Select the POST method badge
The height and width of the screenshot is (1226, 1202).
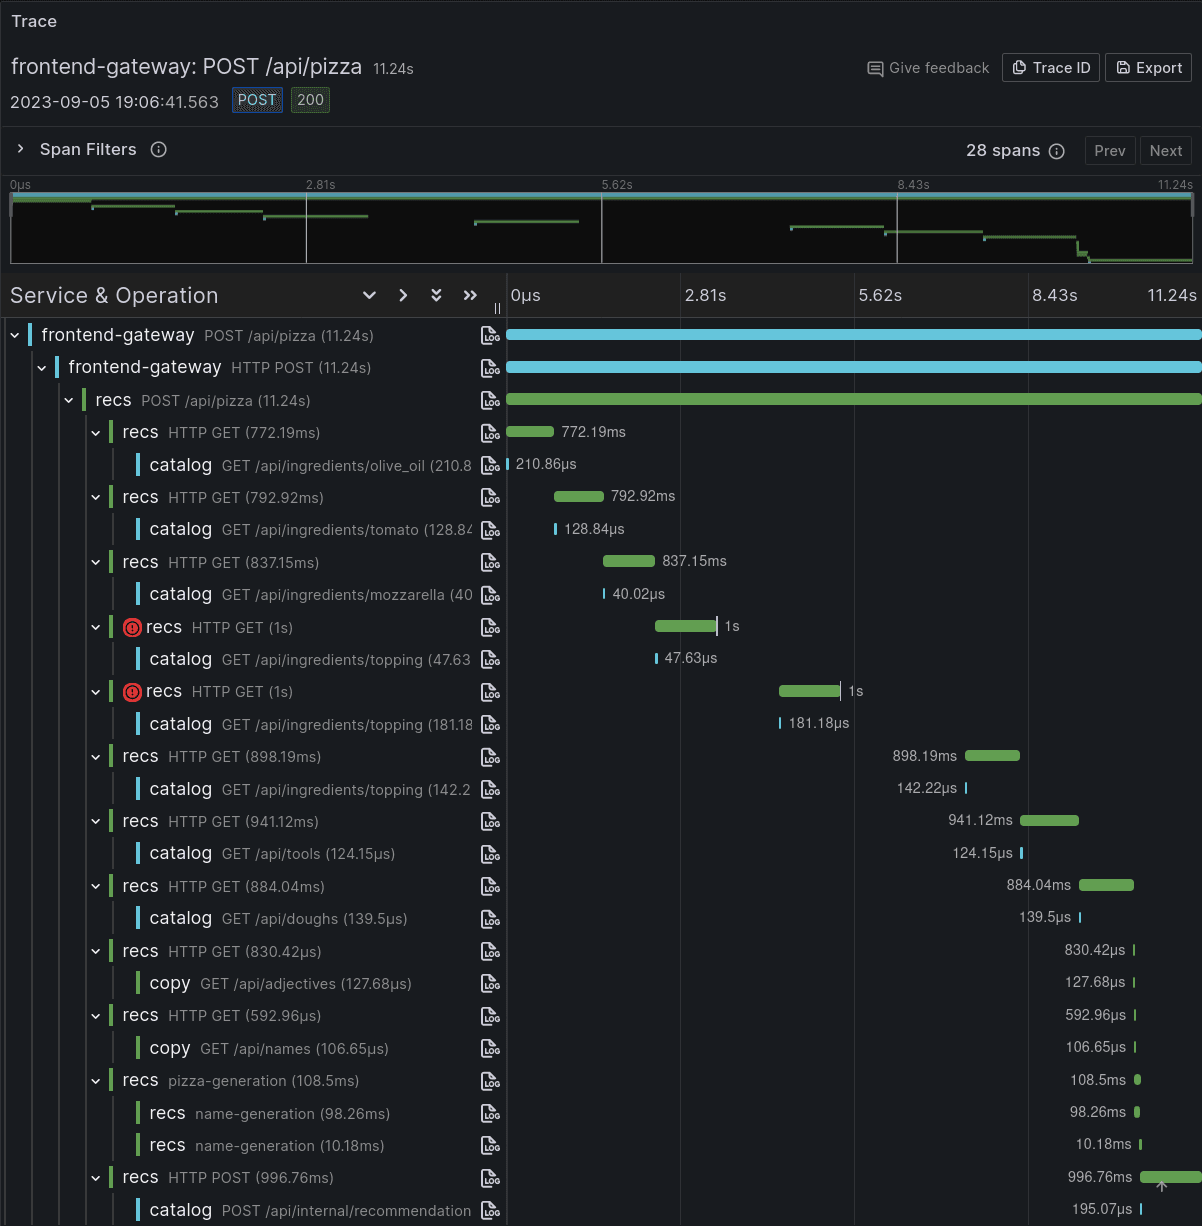[x=257, y=100]
